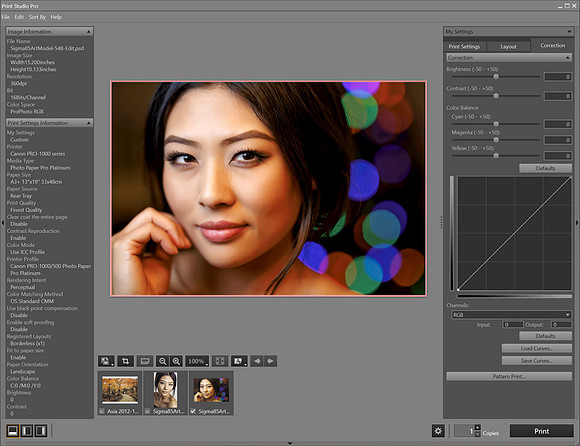The width and height of the screenshot is (580, 446).
Task: Check the middle portrait thumbnail checkbox
Action: [x=147, y=411]
